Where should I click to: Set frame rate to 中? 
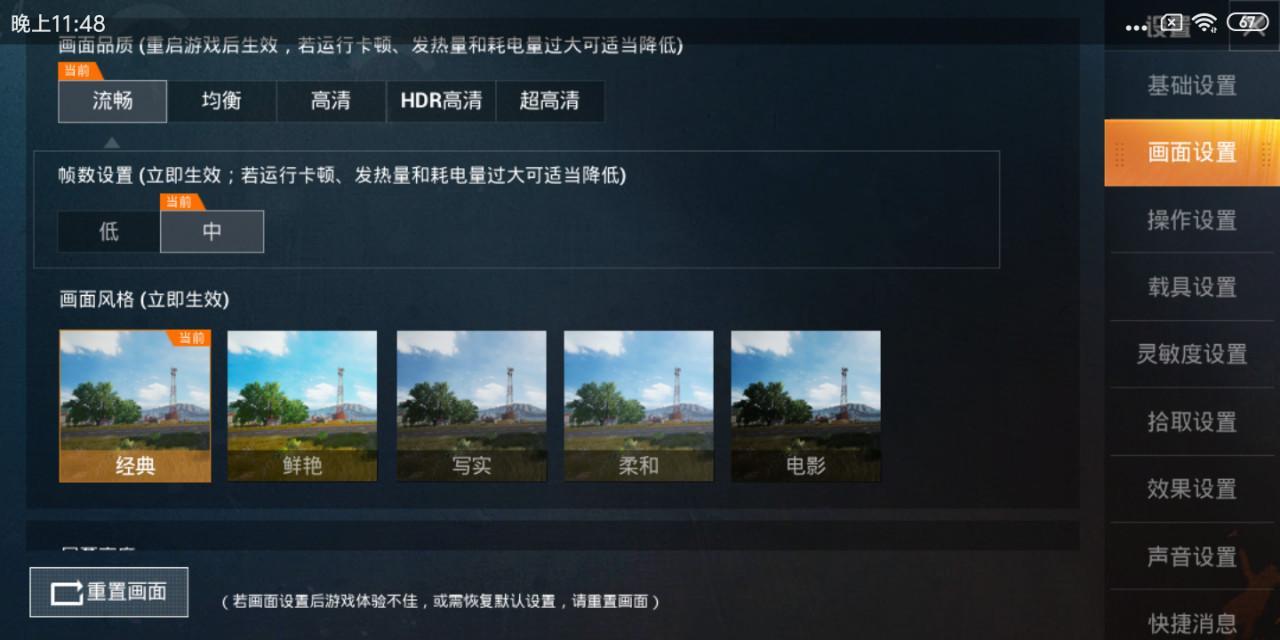point(212,231)
